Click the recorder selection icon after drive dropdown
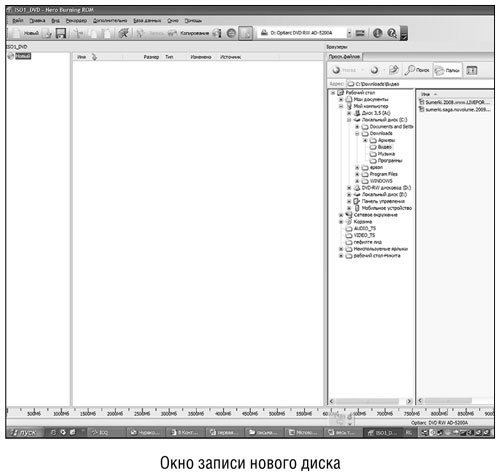Image resolution: width=500 pixels, height=475 pixels. [360, 33]
